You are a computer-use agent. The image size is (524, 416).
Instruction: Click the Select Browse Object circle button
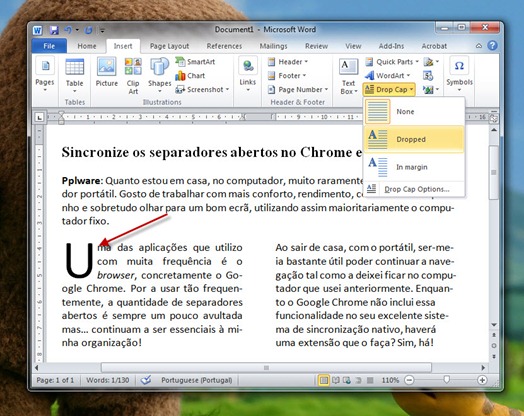[x=494, y=345]
